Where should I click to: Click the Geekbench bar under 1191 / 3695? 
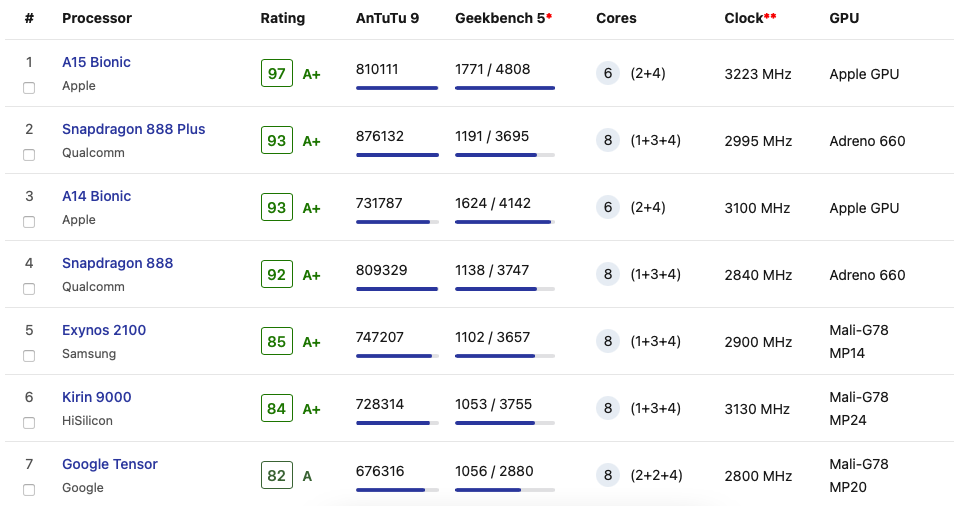[x=505, y=155]
